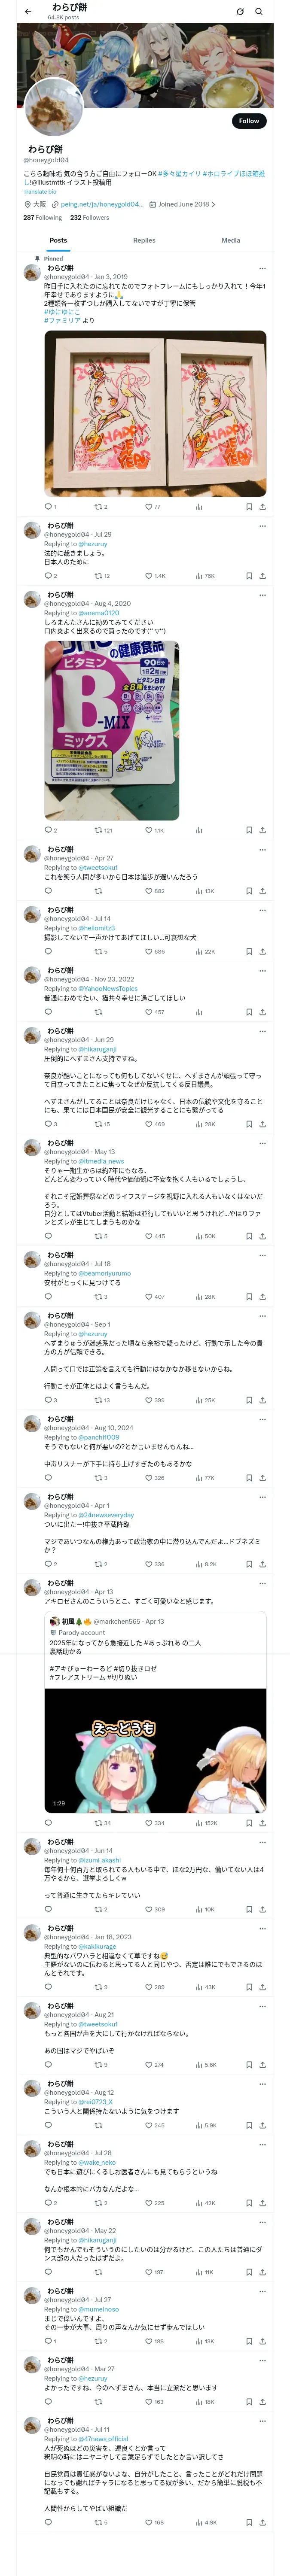Reply to the Aug 4, 2020 post
290x2576 pixels.
48,830
